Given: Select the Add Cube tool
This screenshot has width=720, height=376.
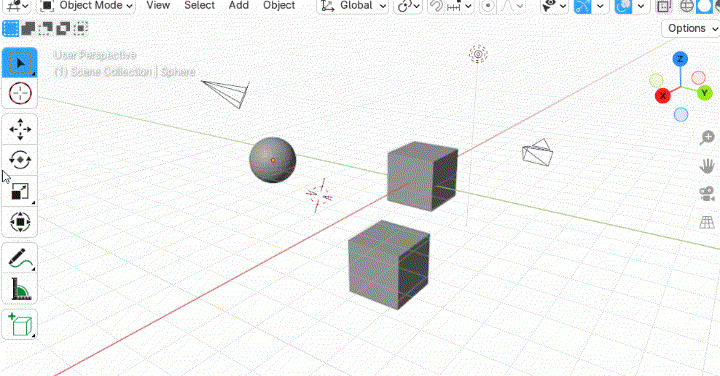Looking at the screenshot, I should tap(20, 325).
